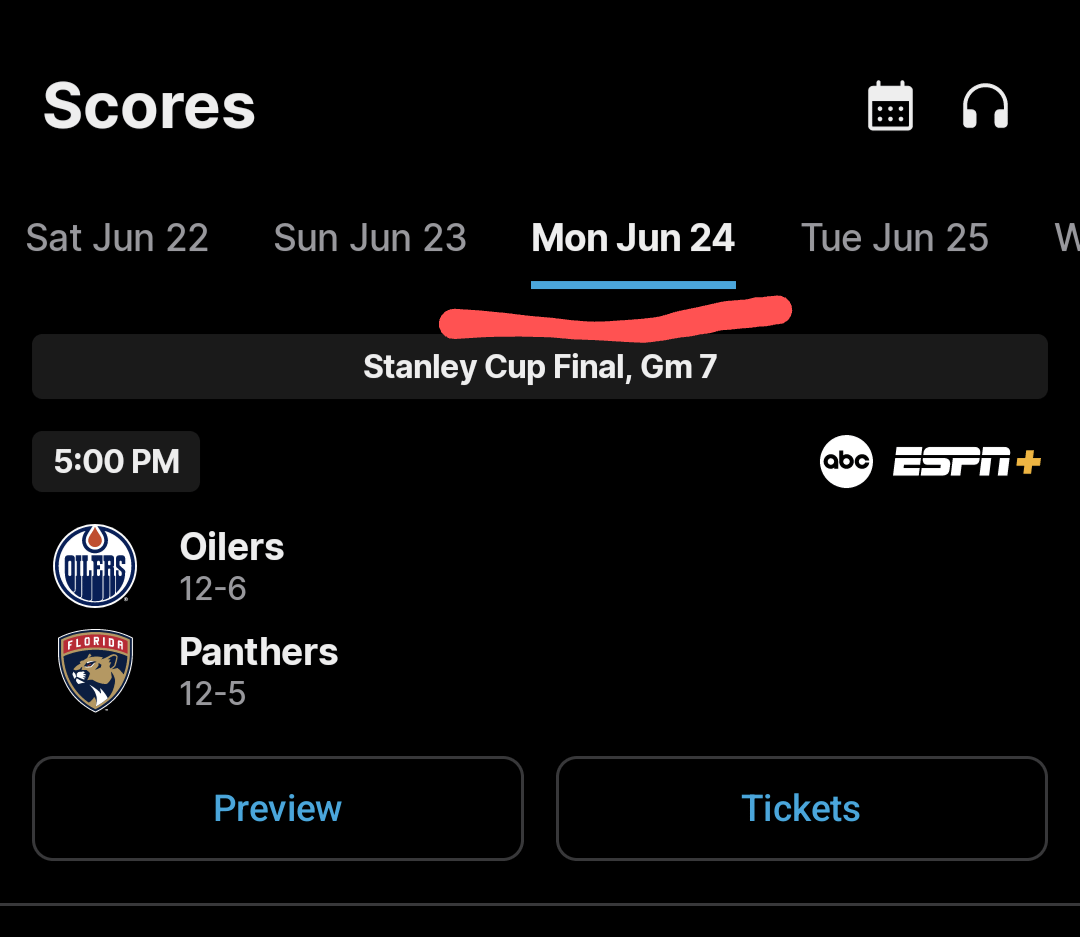Tap the 5:00 PM game time badge
Screen dimensions: 1080x937
[x=116, y=462]
